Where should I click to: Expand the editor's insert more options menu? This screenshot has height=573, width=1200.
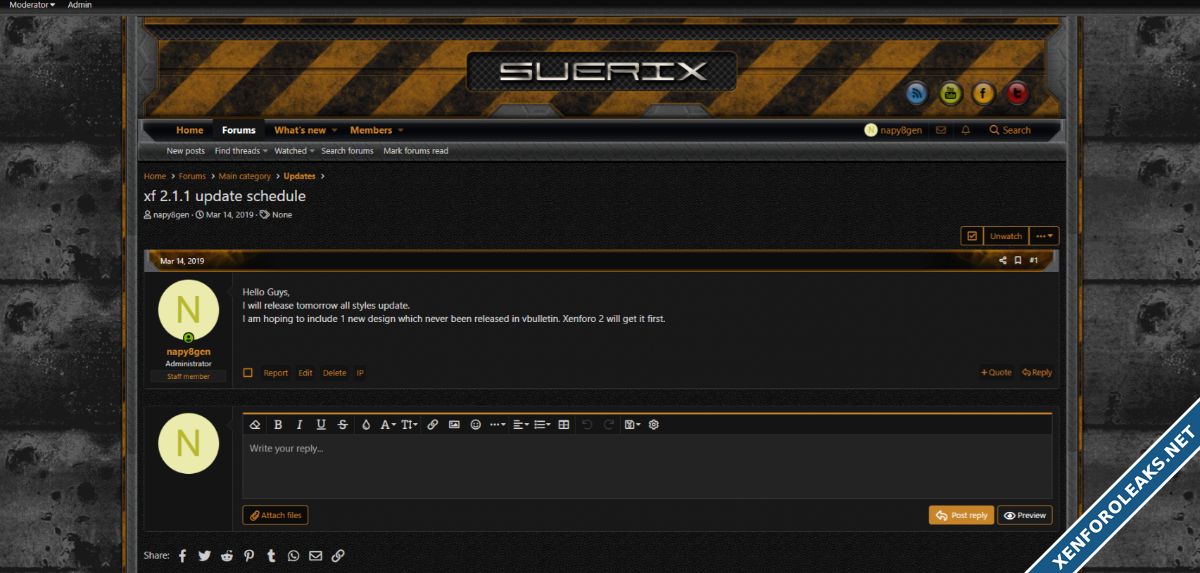pyautogui.click(x=497, y=425)
